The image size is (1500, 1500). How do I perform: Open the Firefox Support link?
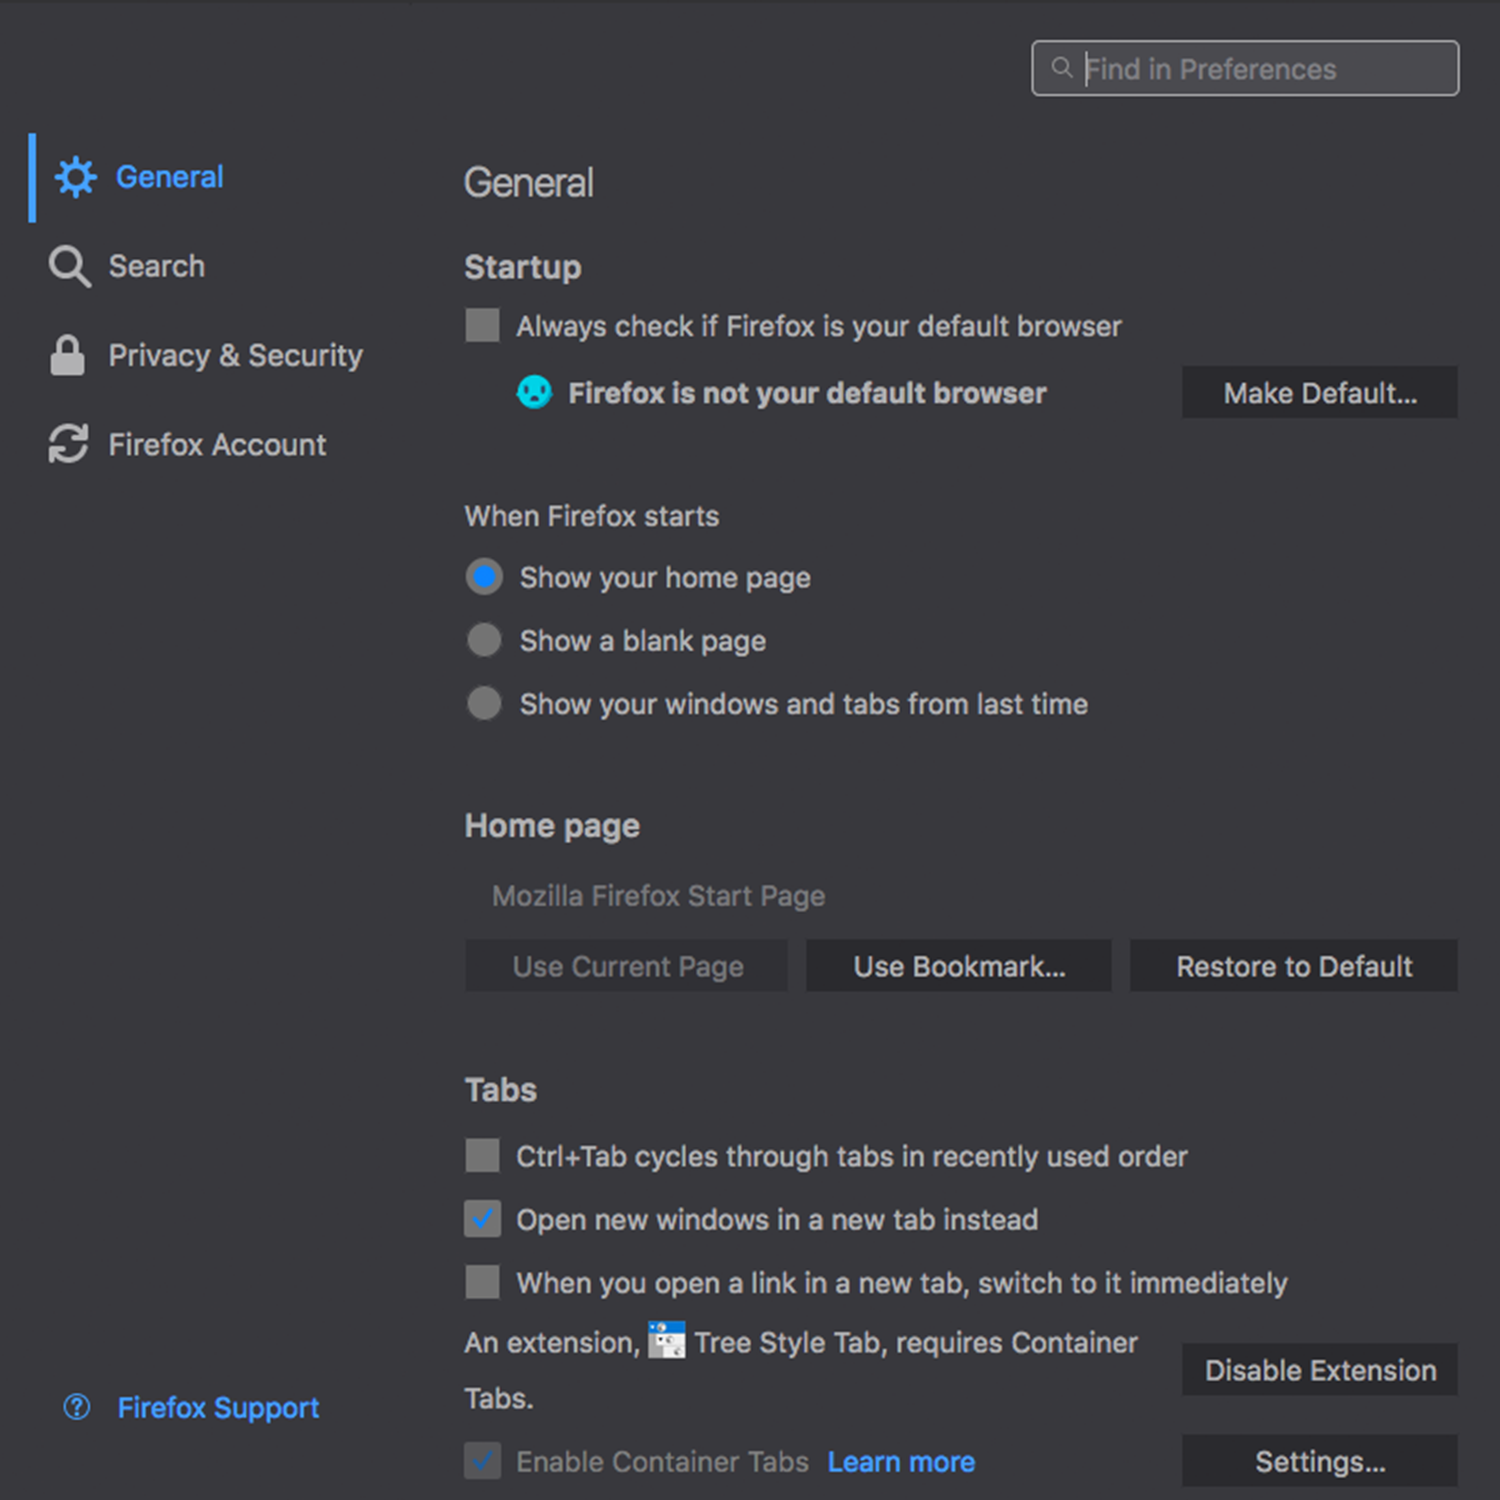pyautogui.click(x=218, y=1408)
